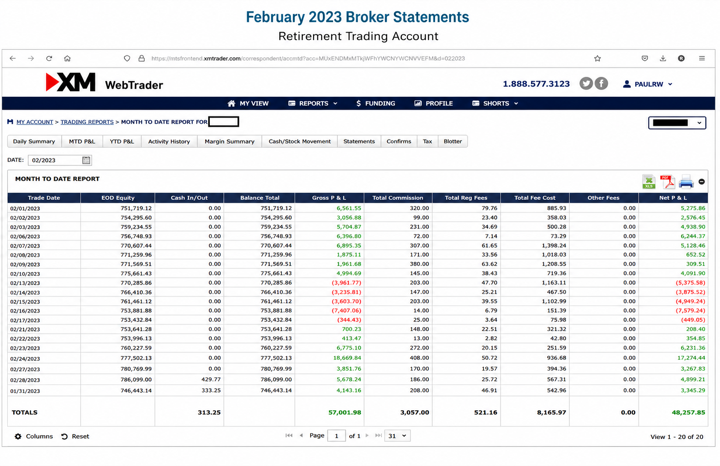Switch to Tax tab
This screenshot has height=466, width=720.
[x=427, y=141]
